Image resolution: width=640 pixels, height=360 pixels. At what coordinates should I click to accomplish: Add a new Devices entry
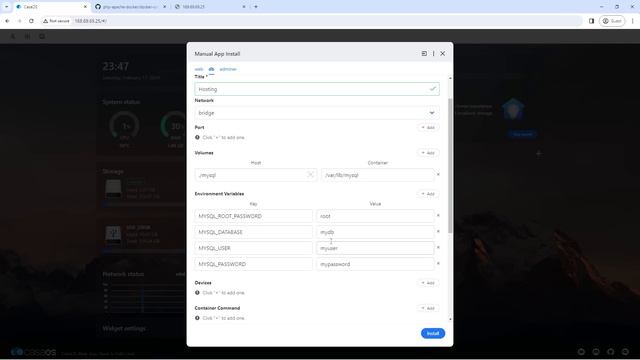[x=428, y=283]
